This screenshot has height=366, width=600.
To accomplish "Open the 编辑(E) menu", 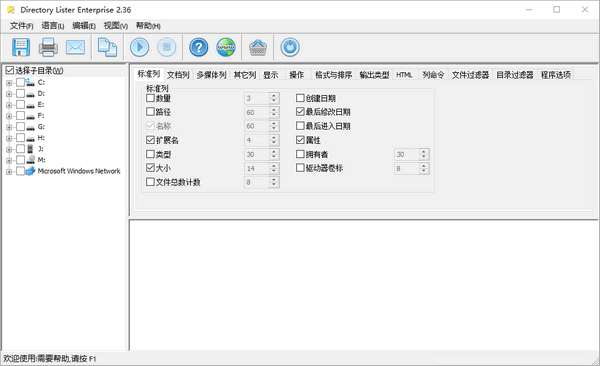I will point(84,26).
